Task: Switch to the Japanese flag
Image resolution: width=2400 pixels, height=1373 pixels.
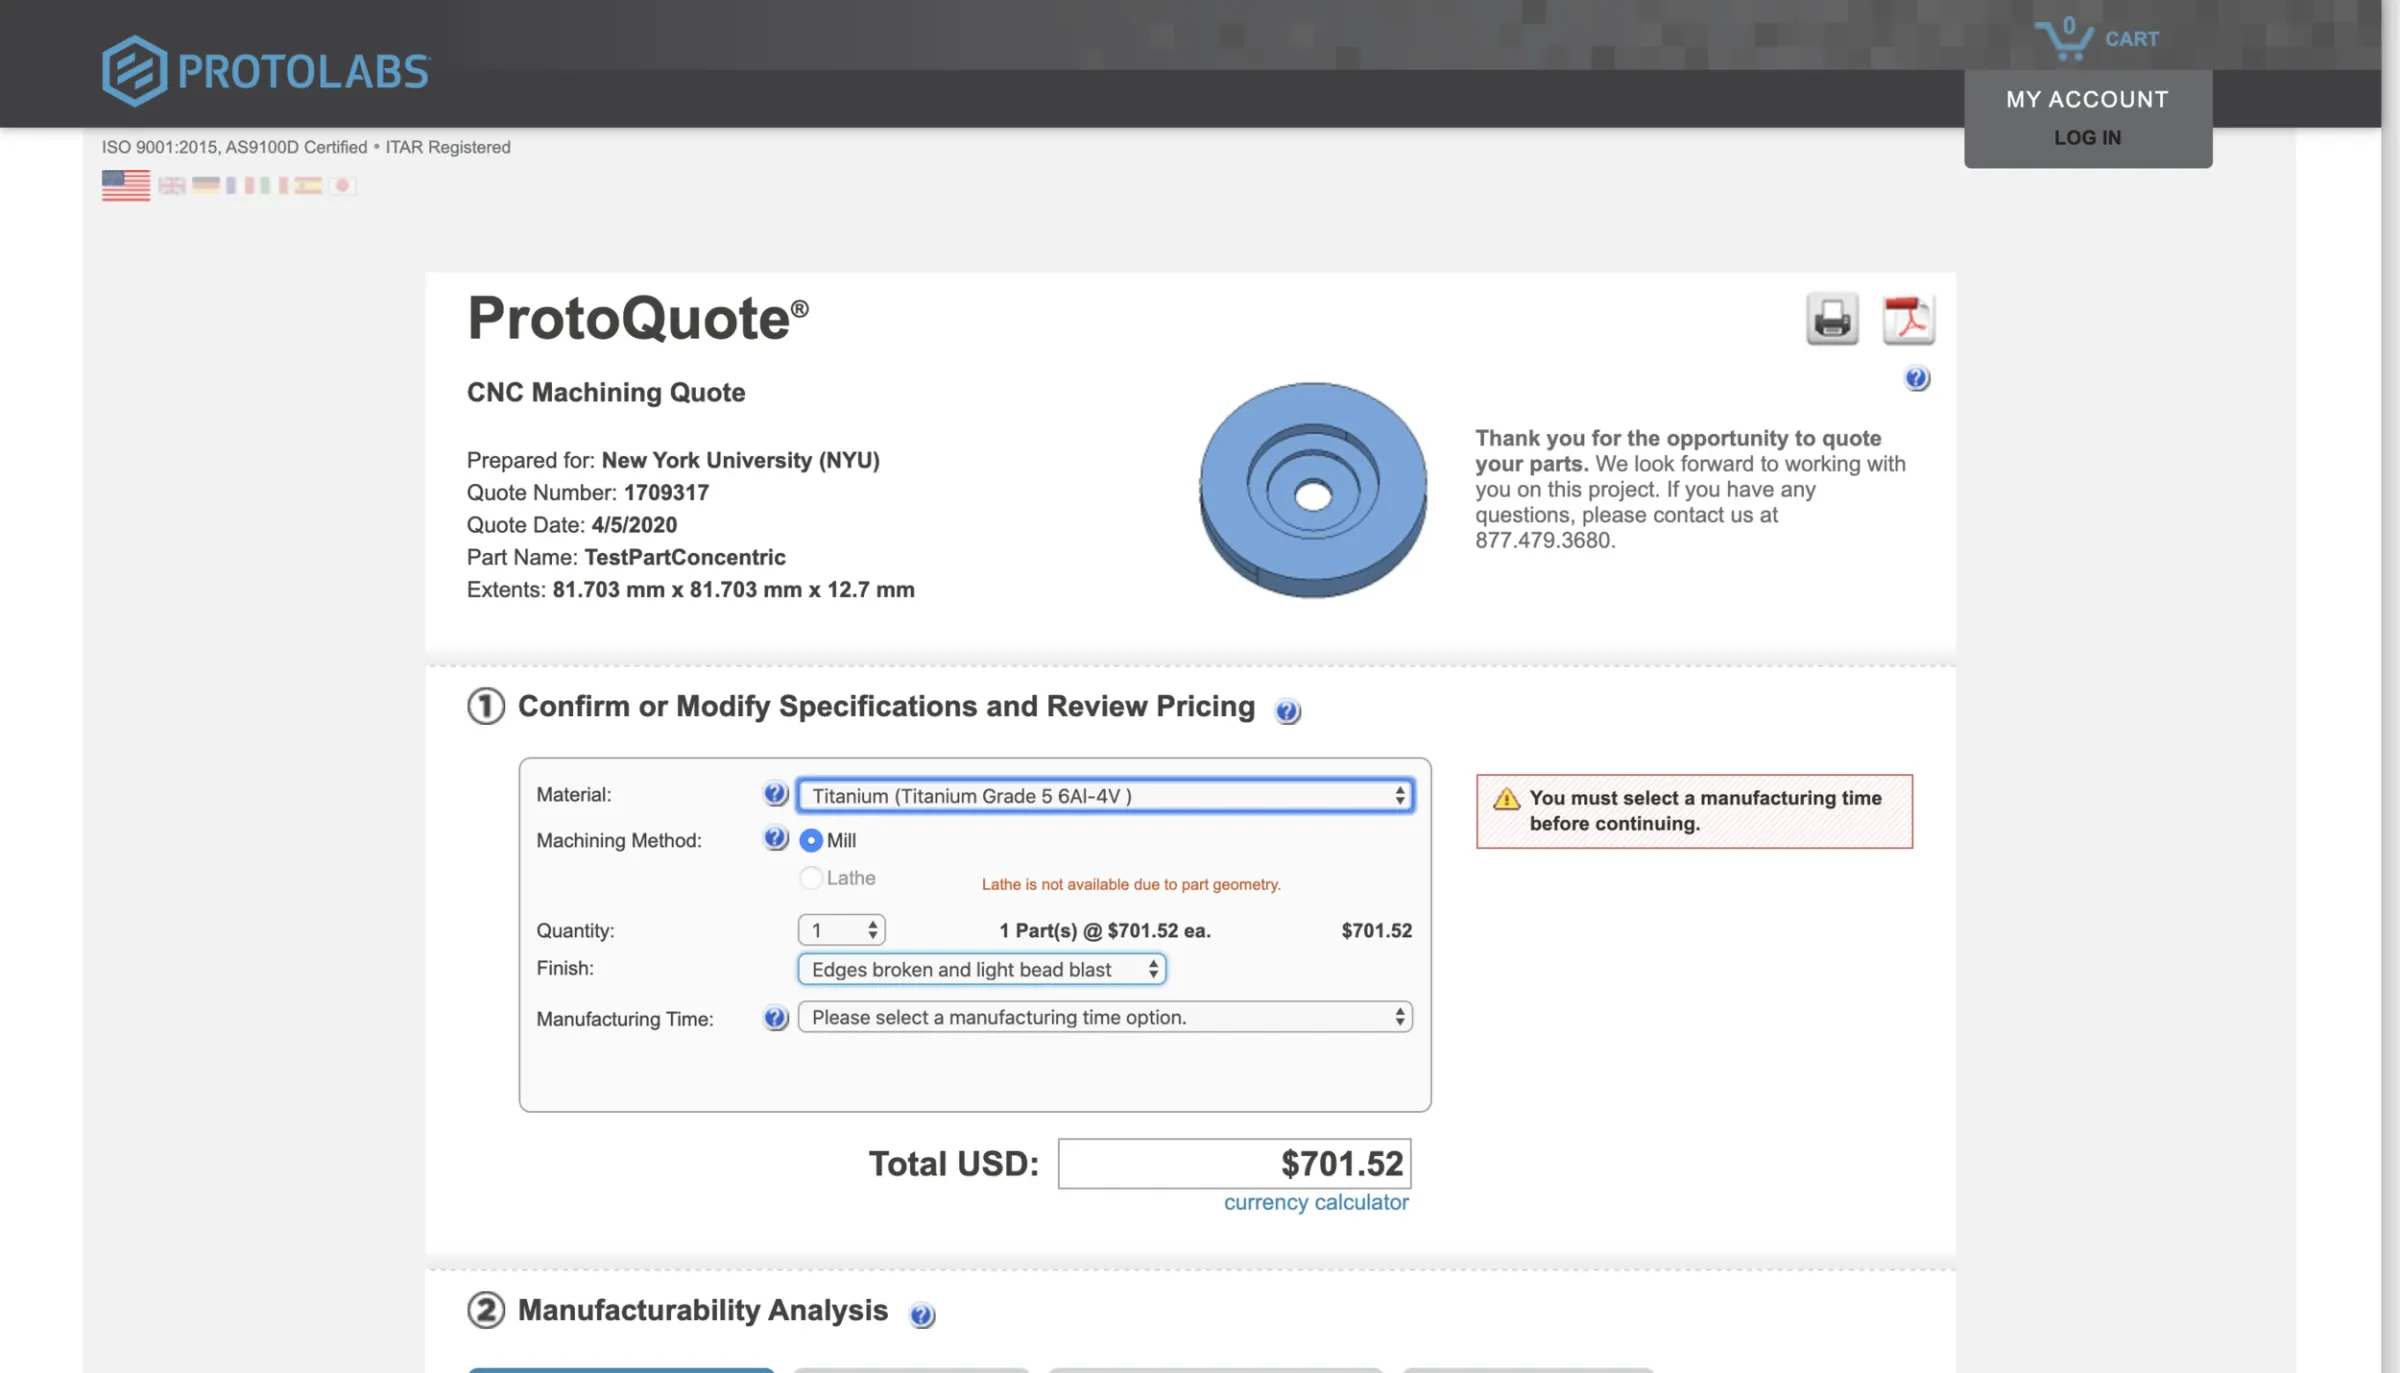Action: point(342,185)
